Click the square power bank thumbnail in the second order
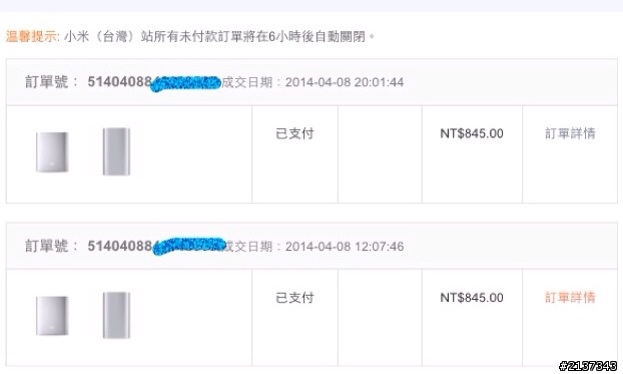623x374 pixels. click(52, 316)
